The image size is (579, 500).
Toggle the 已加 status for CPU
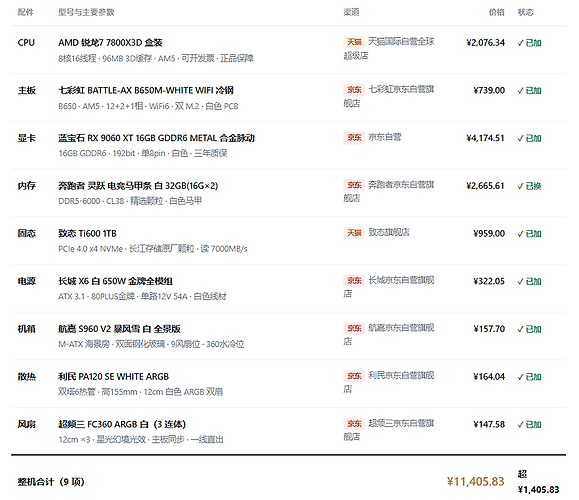click(x=529, y=43)
